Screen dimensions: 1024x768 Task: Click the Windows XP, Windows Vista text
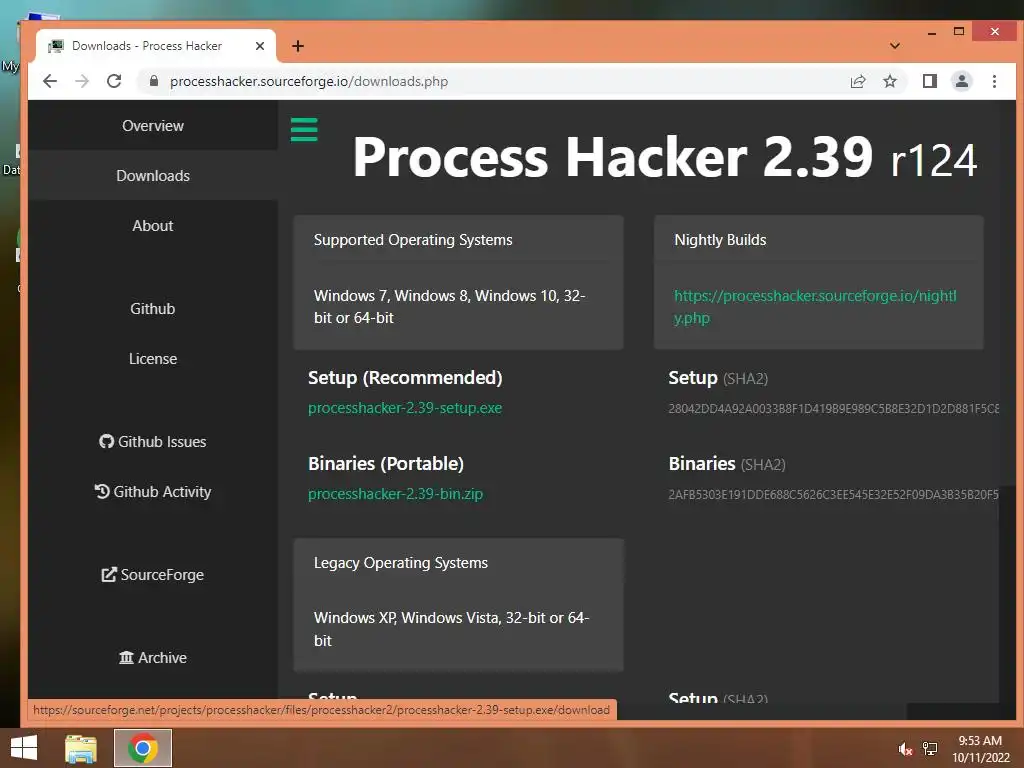pos(451,629)
